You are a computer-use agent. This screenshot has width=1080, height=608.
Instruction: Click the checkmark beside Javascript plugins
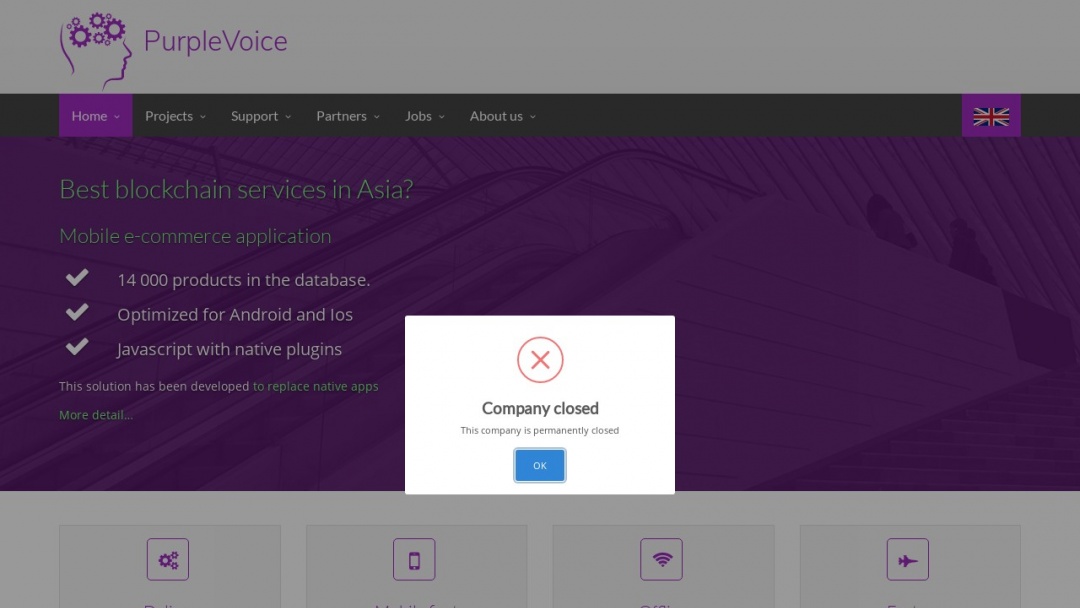77,346
